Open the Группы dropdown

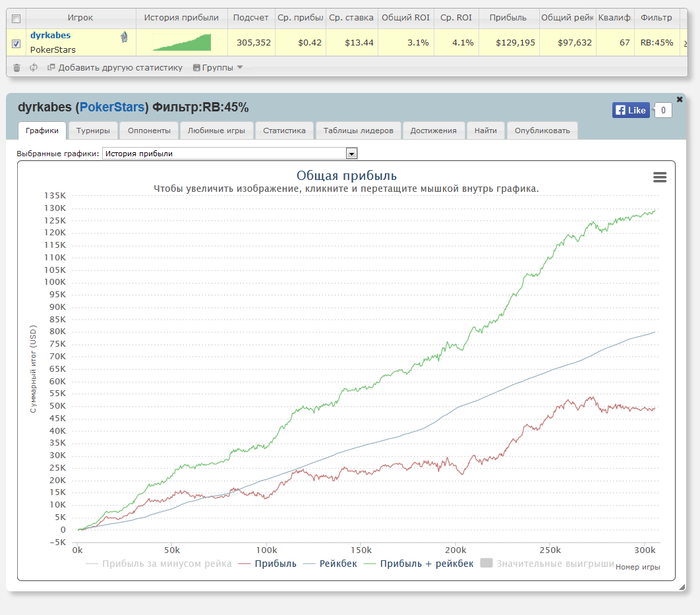point(218,68)
